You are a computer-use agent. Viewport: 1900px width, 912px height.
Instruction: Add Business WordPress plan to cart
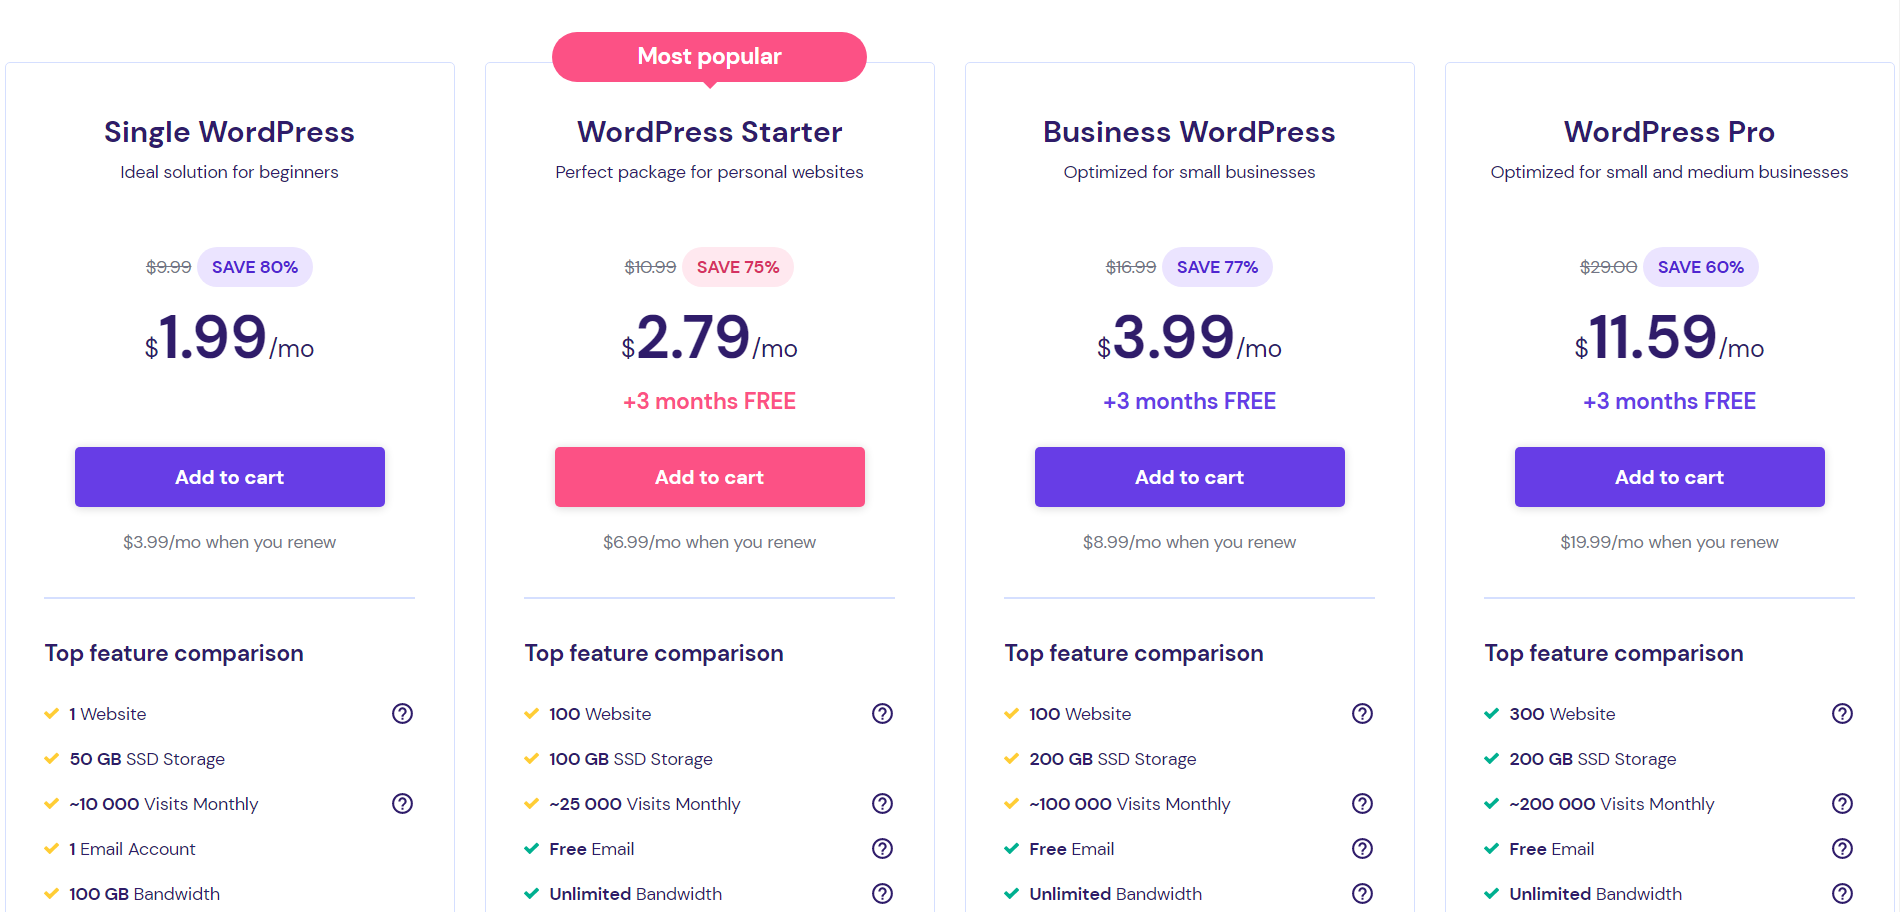tap(1189, 477)
